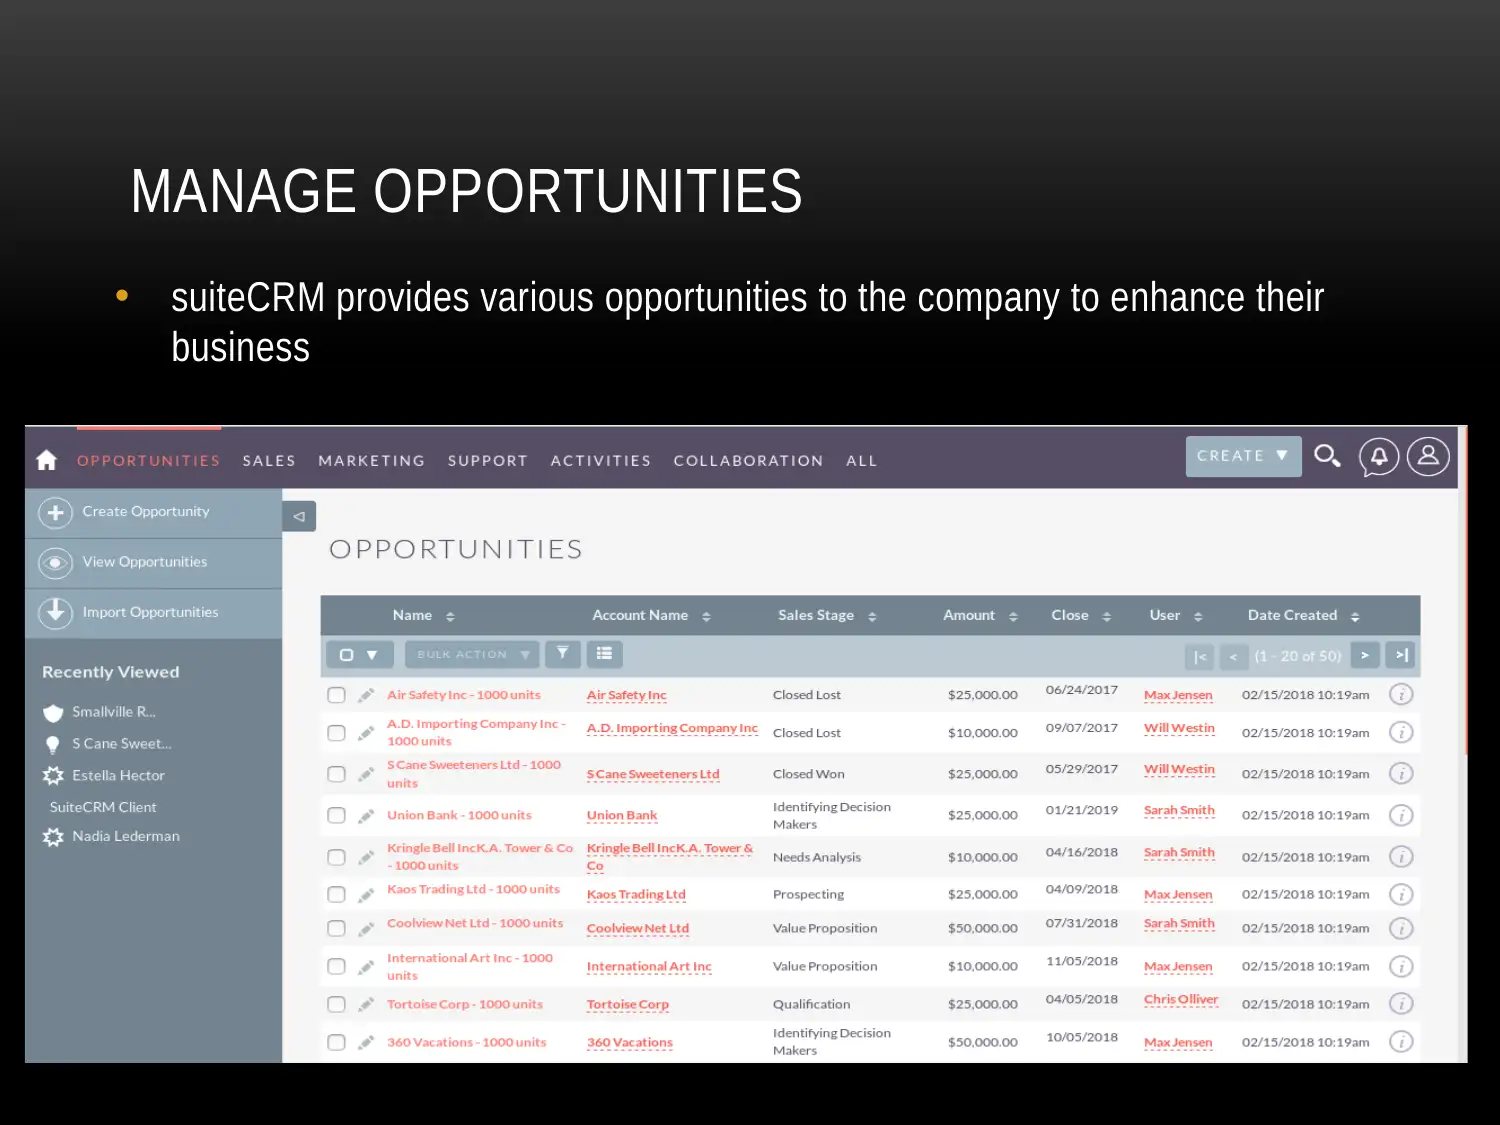Go to previous page of results

click(1233, 656)
